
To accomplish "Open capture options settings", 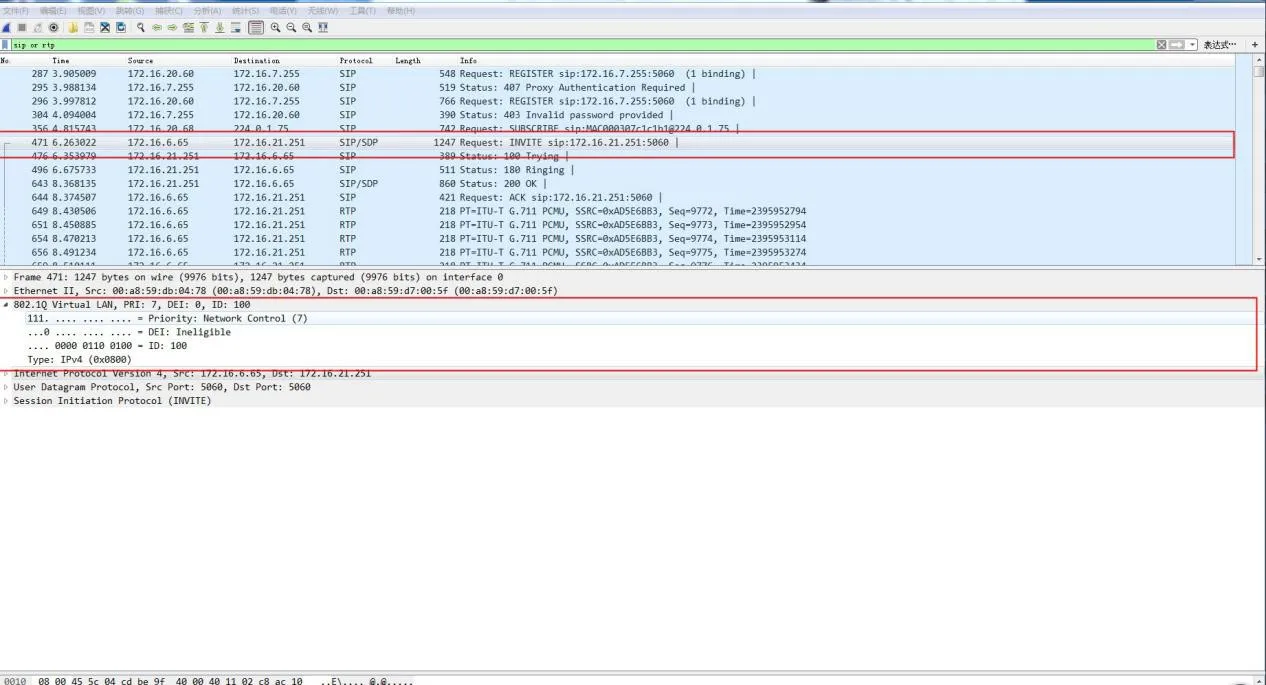I will (53, 27).
